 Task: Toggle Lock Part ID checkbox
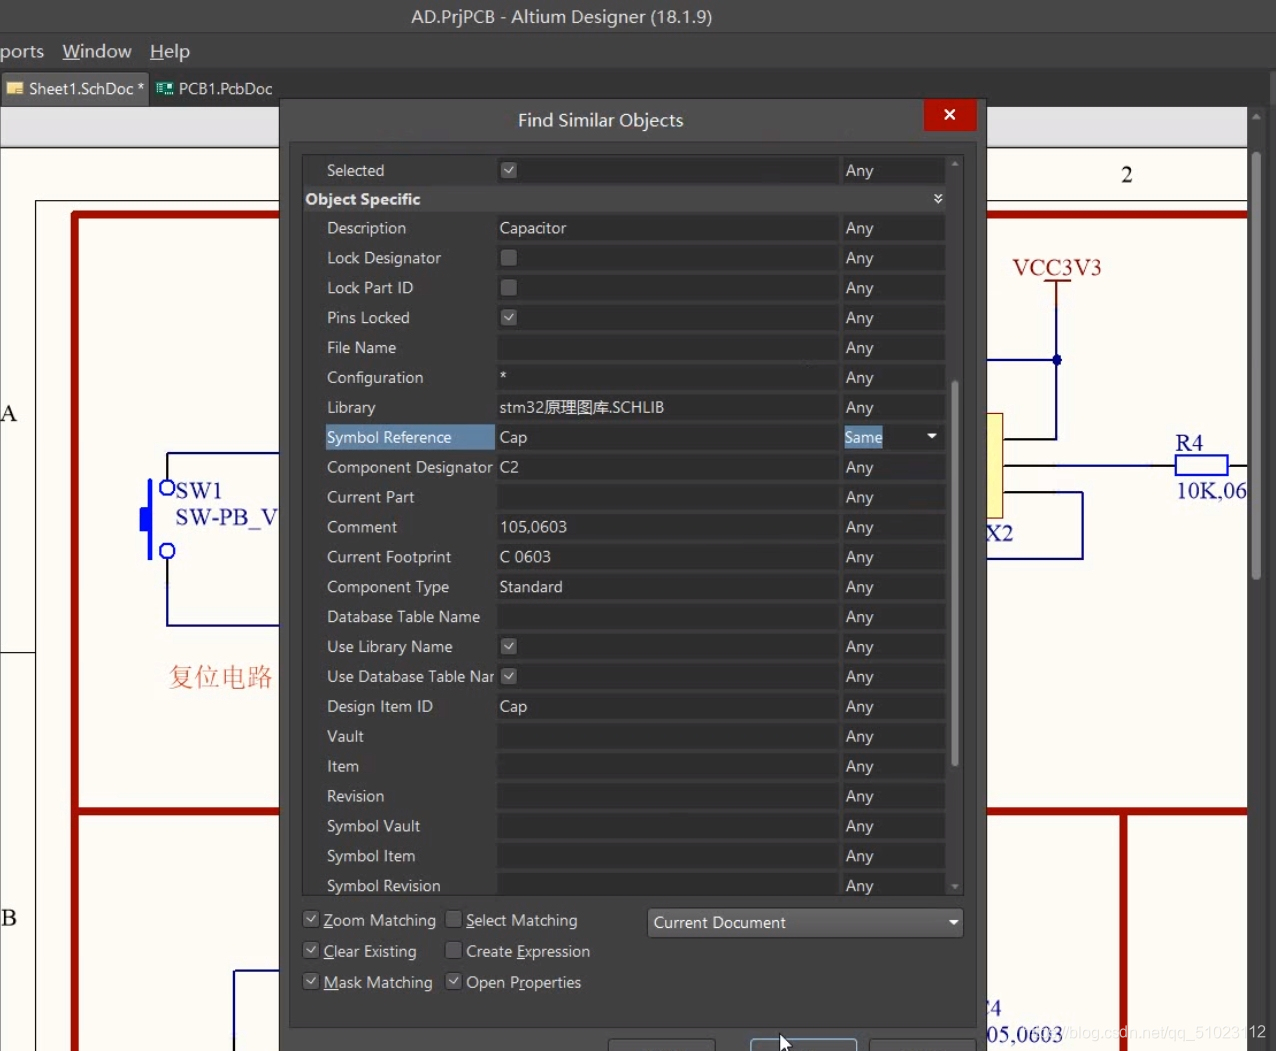tap(509, 288)
